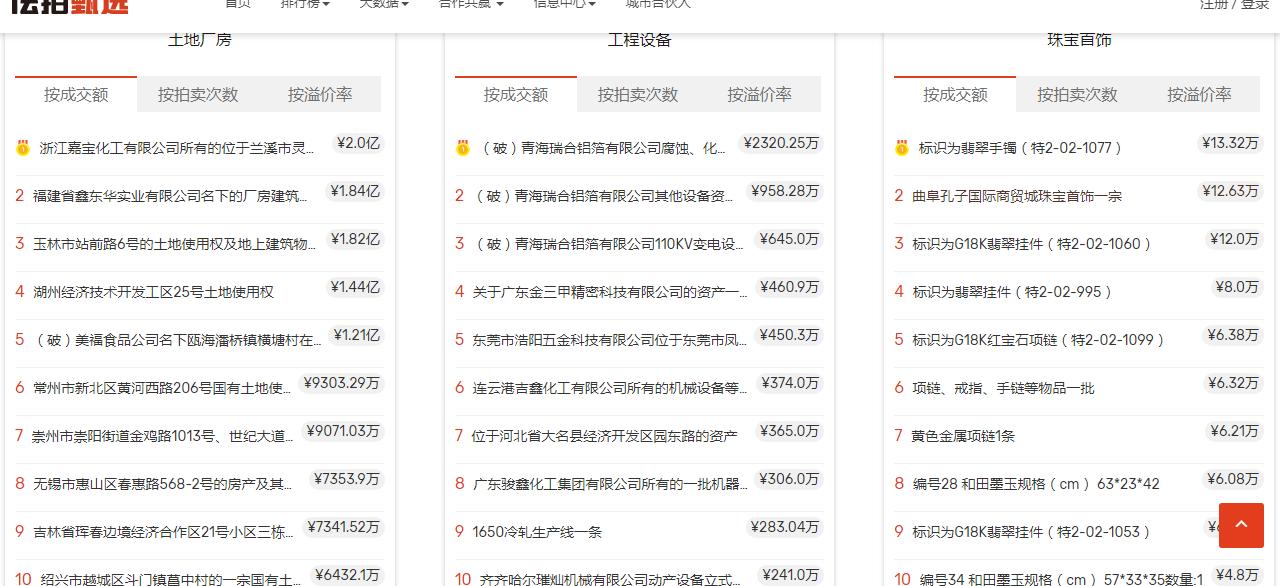Open 无锡市惠山区春惠路568-2号 listing
Screen dimensions: 1280x586
pyautogui.click(x=163, y=484)
